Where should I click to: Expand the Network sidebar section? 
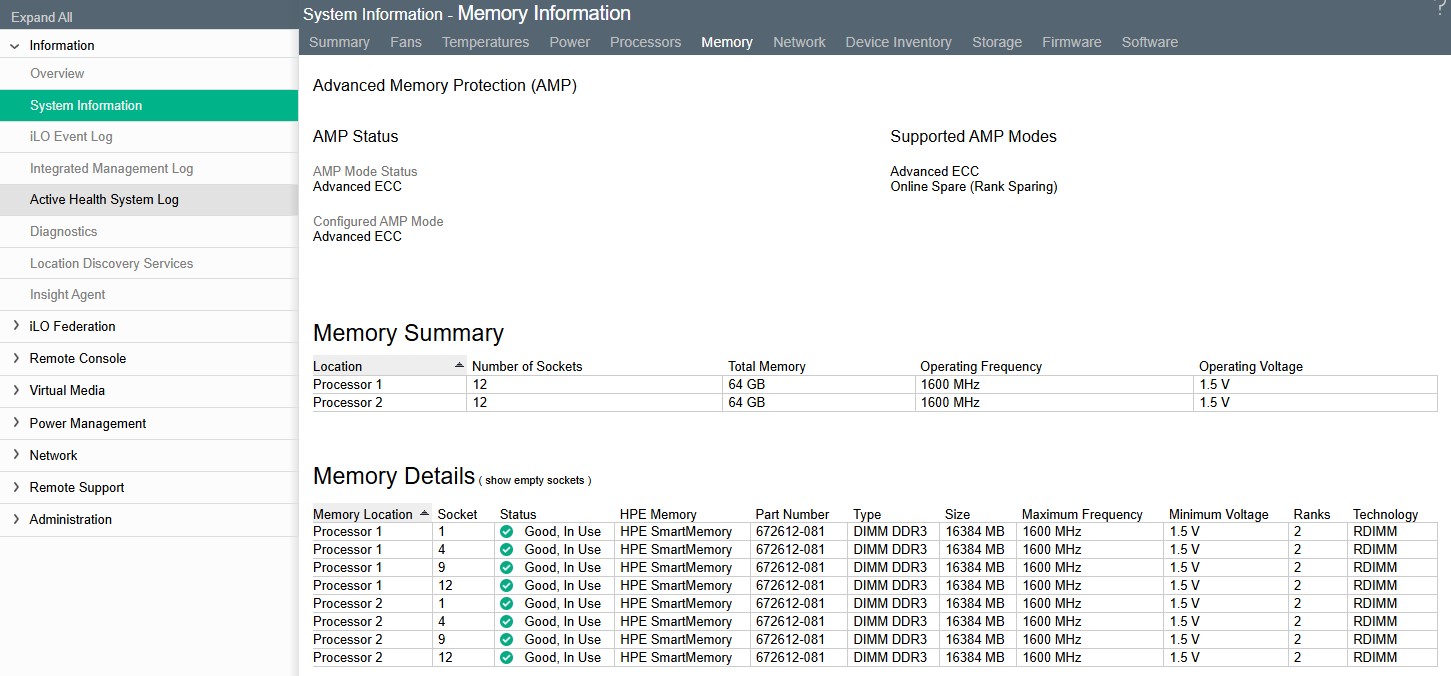click(15, 455)
